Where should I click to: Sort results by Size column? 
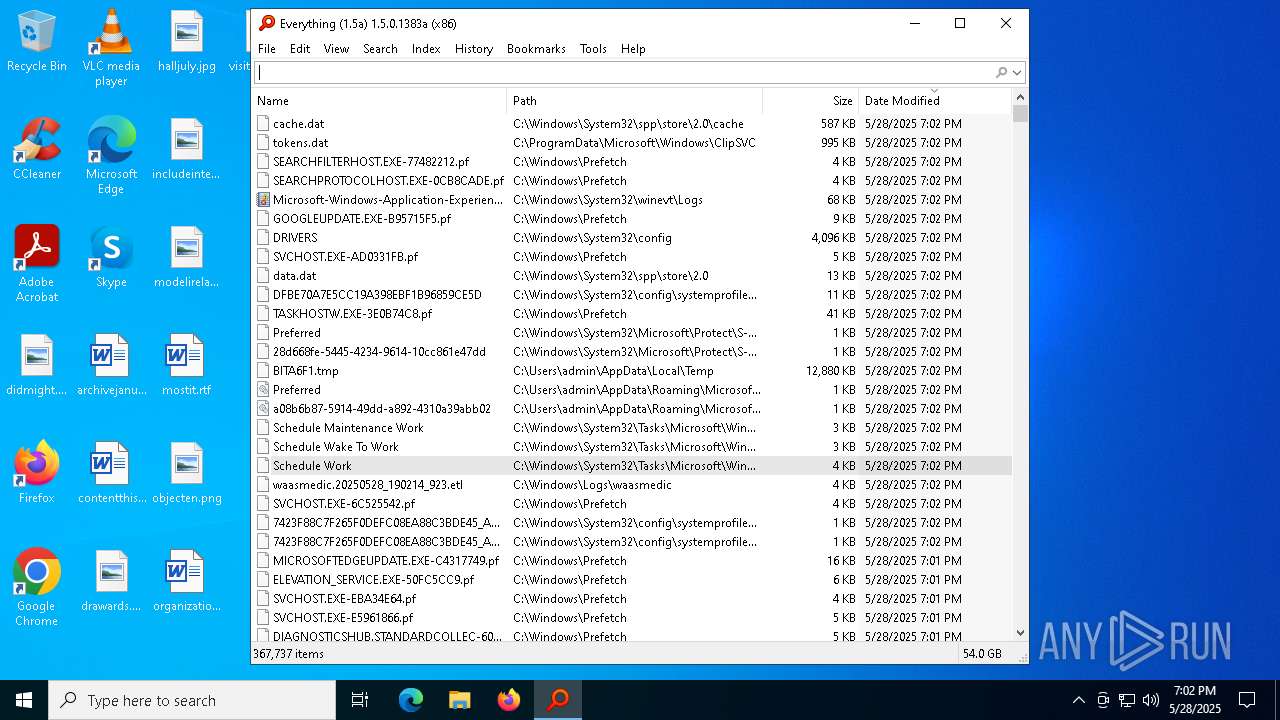pyautogui.click(x=809, y=100)
